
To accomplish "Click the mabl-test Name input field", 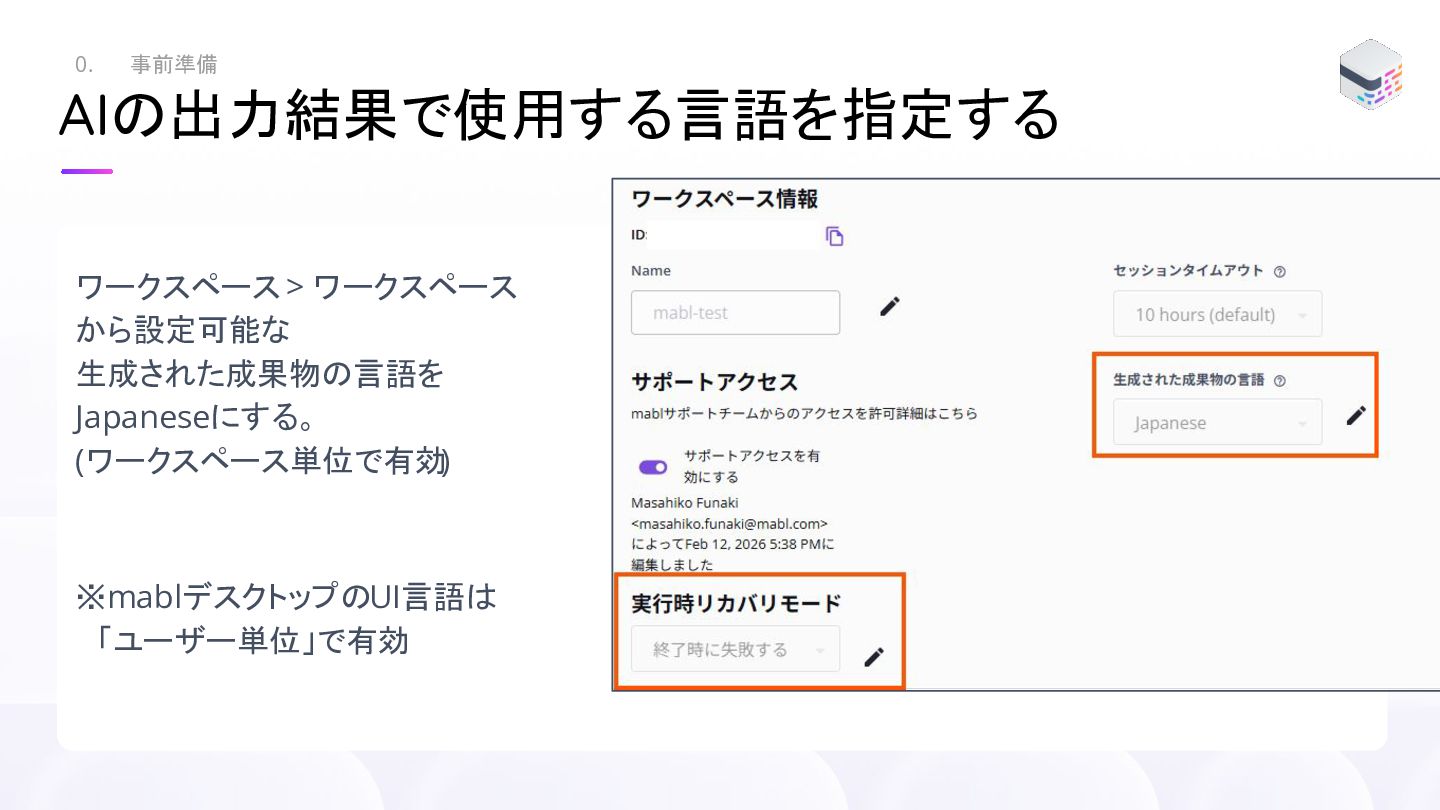I will coord(735,312).
